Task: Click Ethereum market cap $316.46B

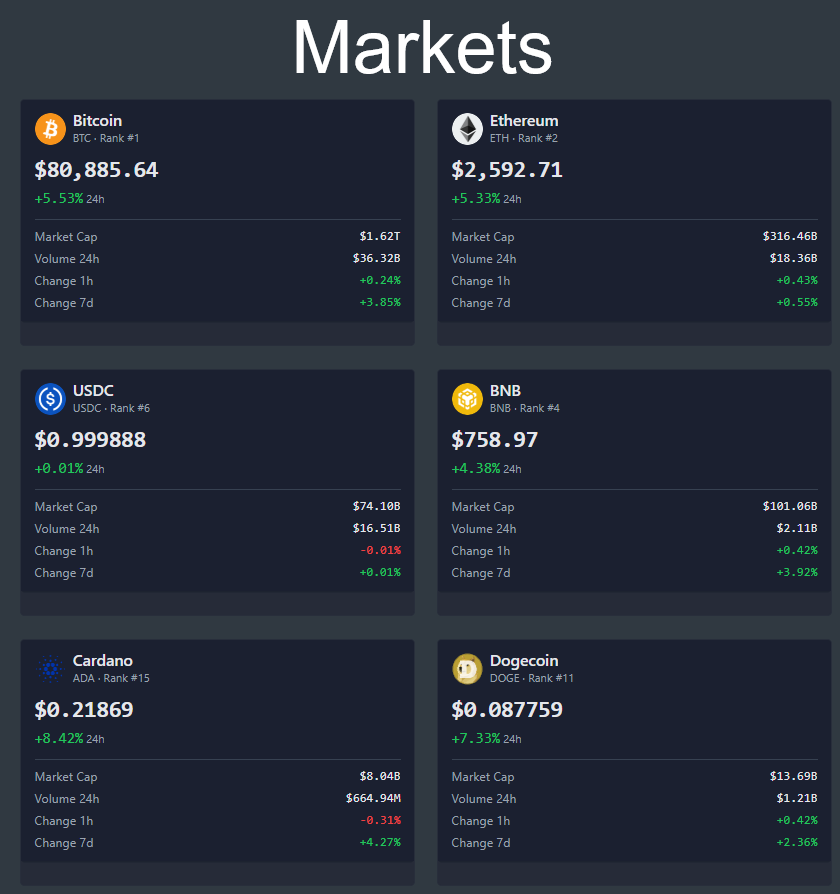Action: click(x=790, y=236)
